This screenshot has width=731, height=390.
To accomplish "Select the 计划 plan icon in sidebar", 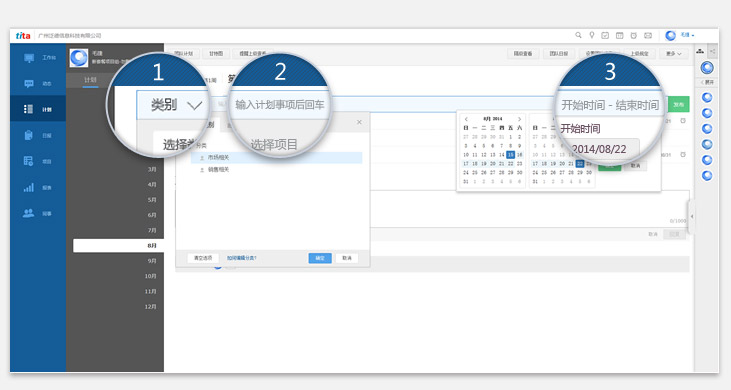I will pyautogui.click(x=28, y=109).
